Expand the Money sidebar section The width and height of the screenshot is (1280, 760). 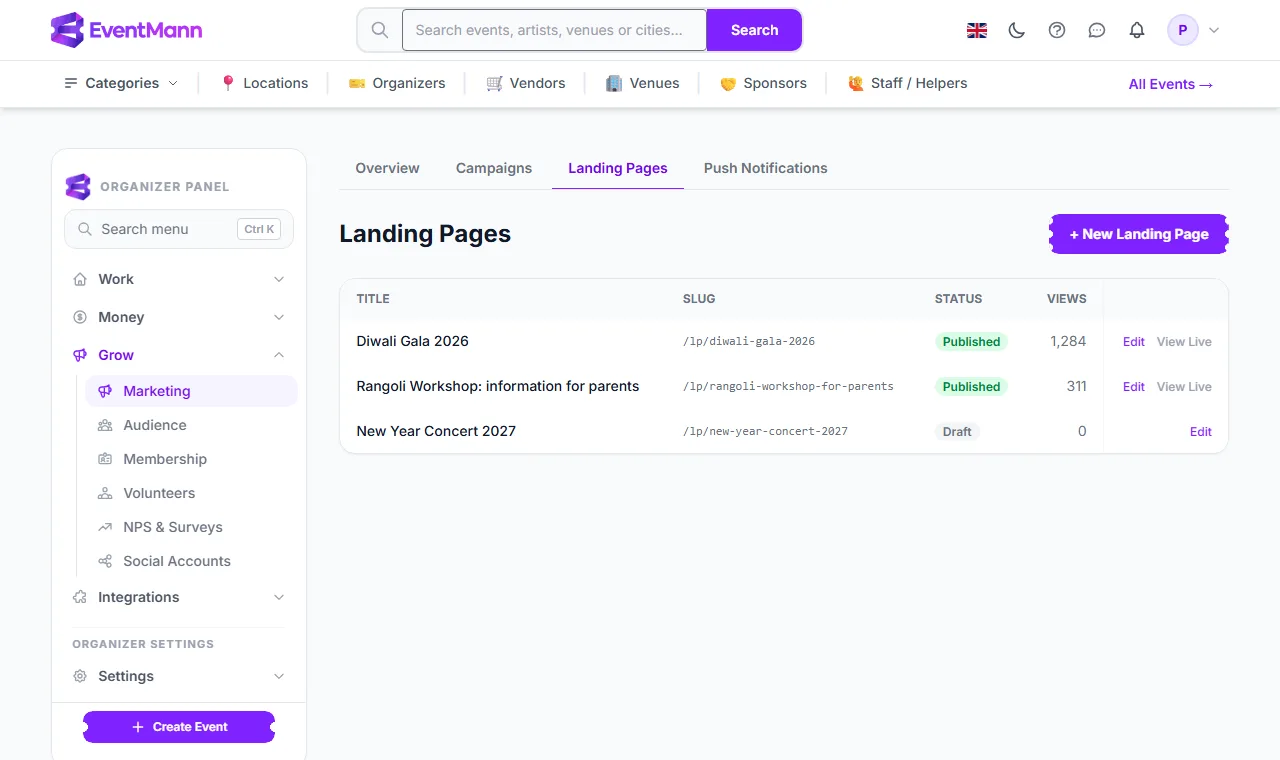179,317
